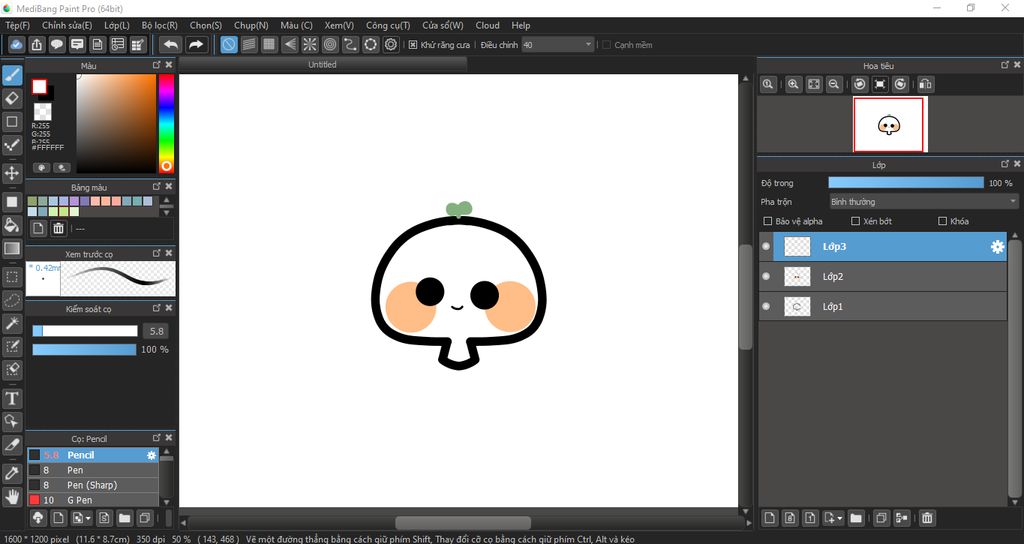
Task: Undock the Hoa tiêu navigator panel
Action: coord(1005,65)
